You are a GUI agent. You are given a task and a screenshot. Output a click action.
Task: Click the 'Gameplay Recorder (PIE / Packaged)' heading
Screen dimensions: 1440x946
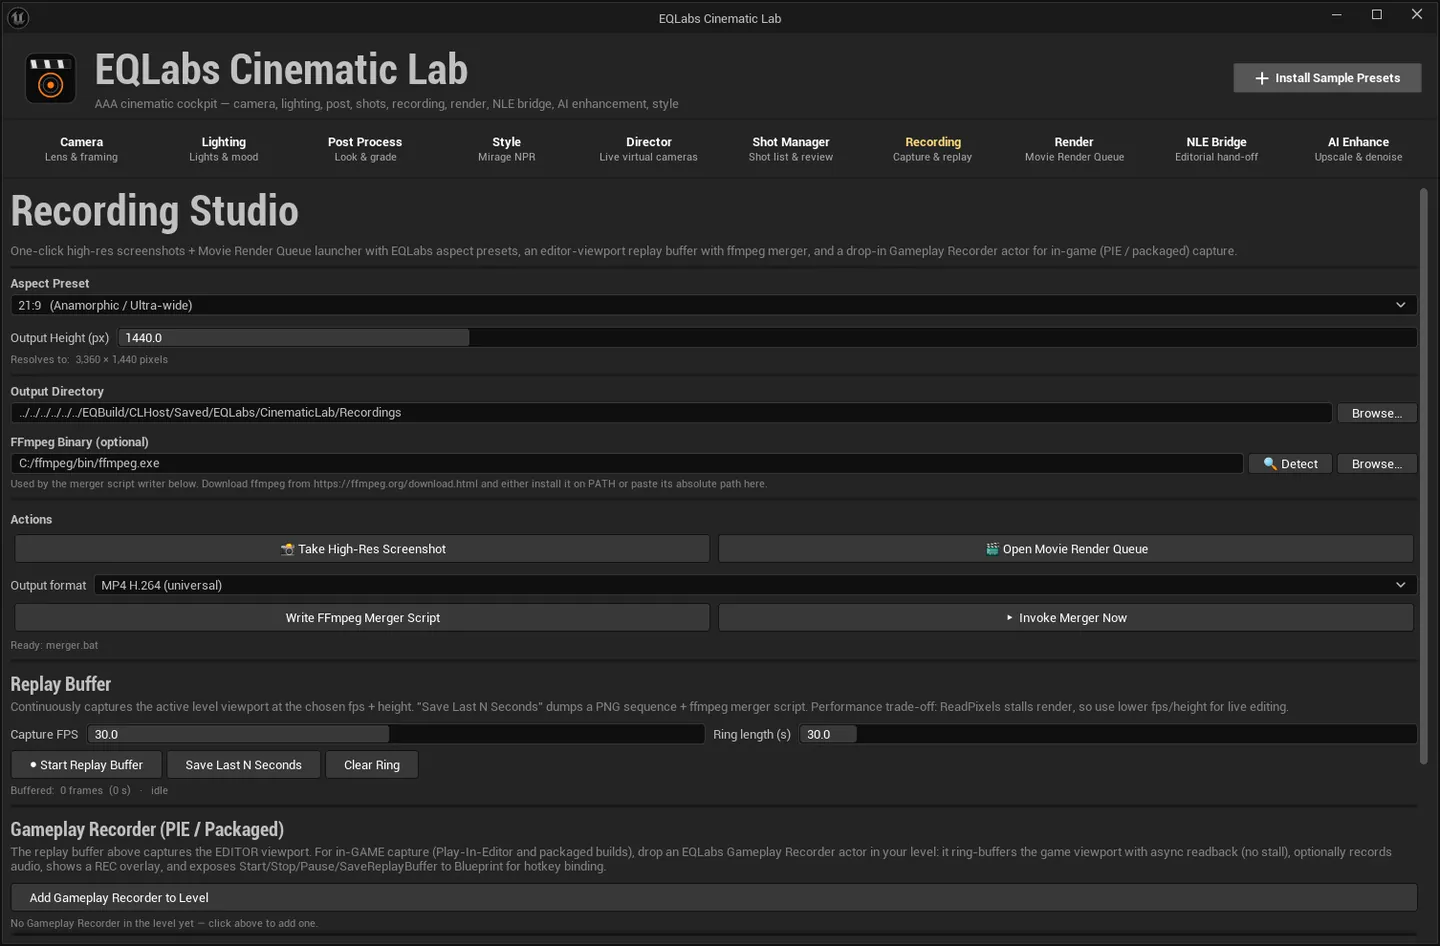(x=147, y=829)
